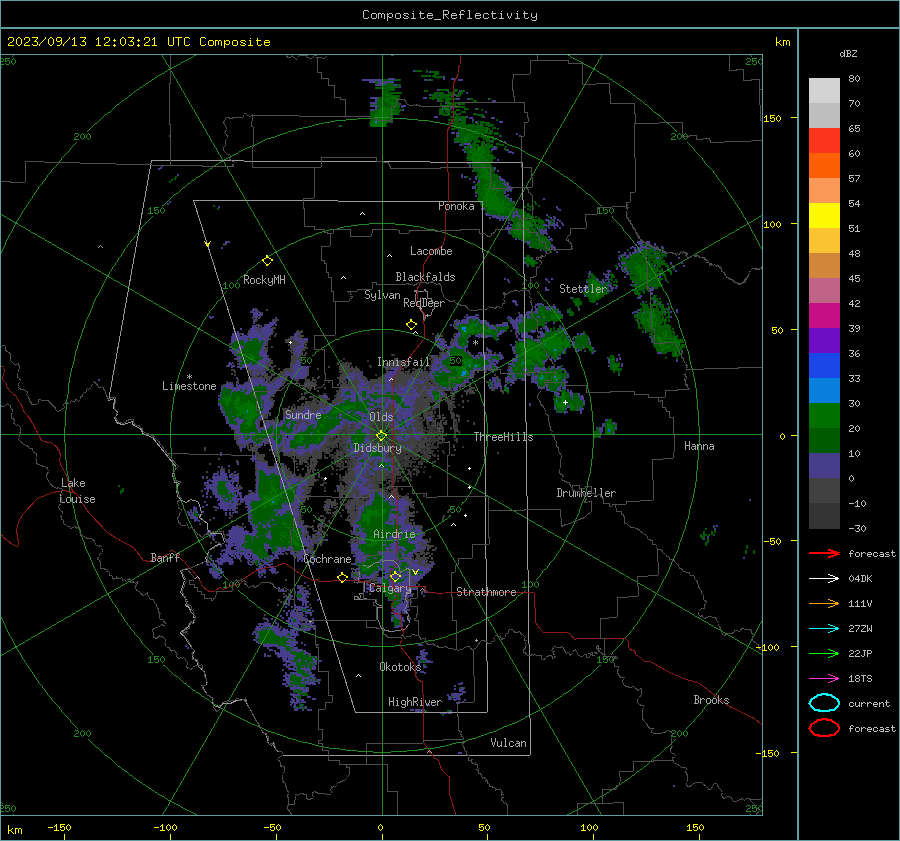900x841 pixels.
Task: Select the red swatch between 65 and 60
Action: pyautogui.click(x=824, y=141)
